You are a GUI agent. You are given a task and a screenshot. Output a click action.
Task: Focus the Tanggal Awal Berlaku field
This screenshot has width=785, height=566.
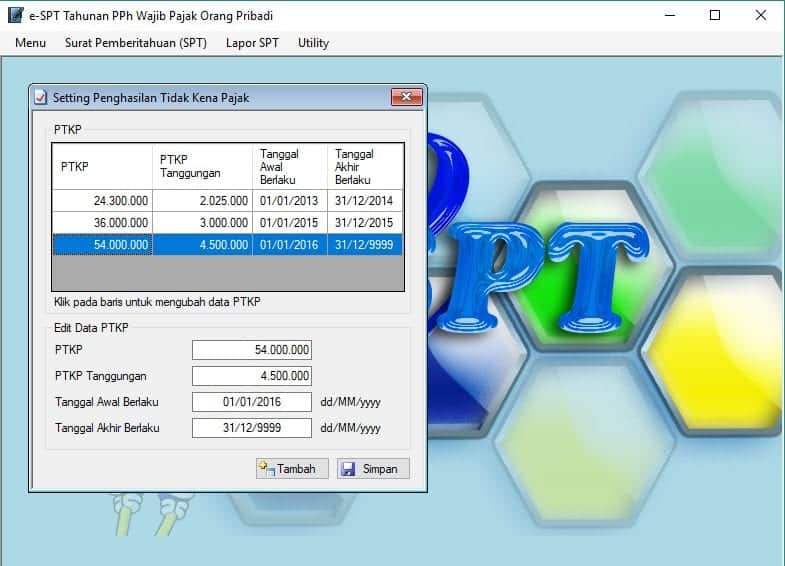tap(252, 402)
